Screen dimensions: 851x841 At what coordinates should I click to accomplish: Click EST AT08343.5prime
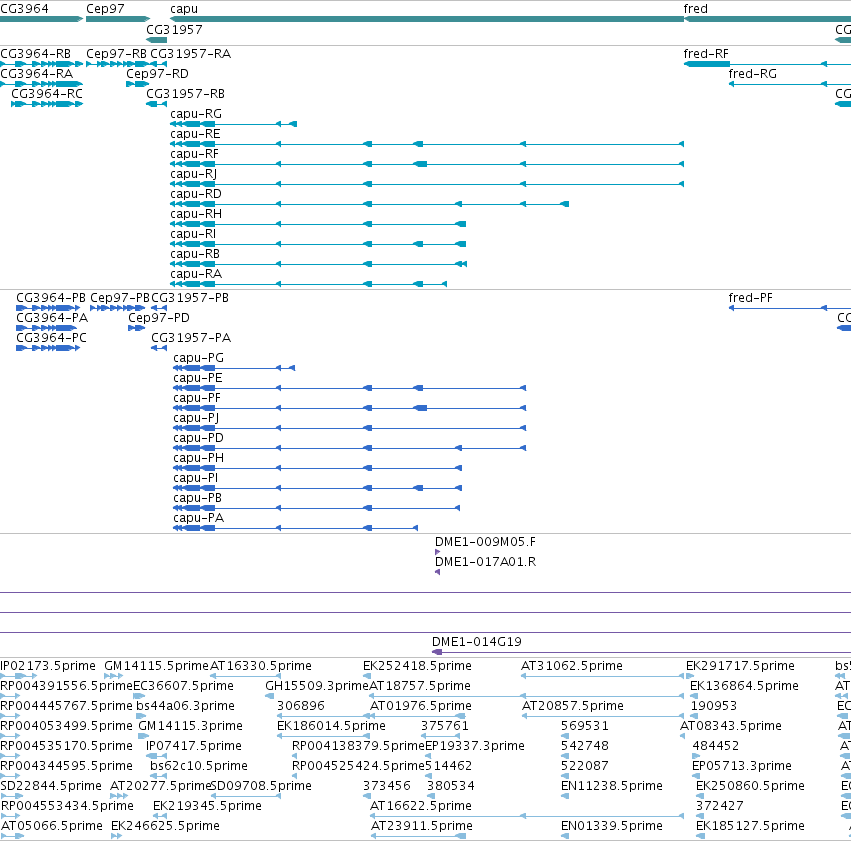731,726
